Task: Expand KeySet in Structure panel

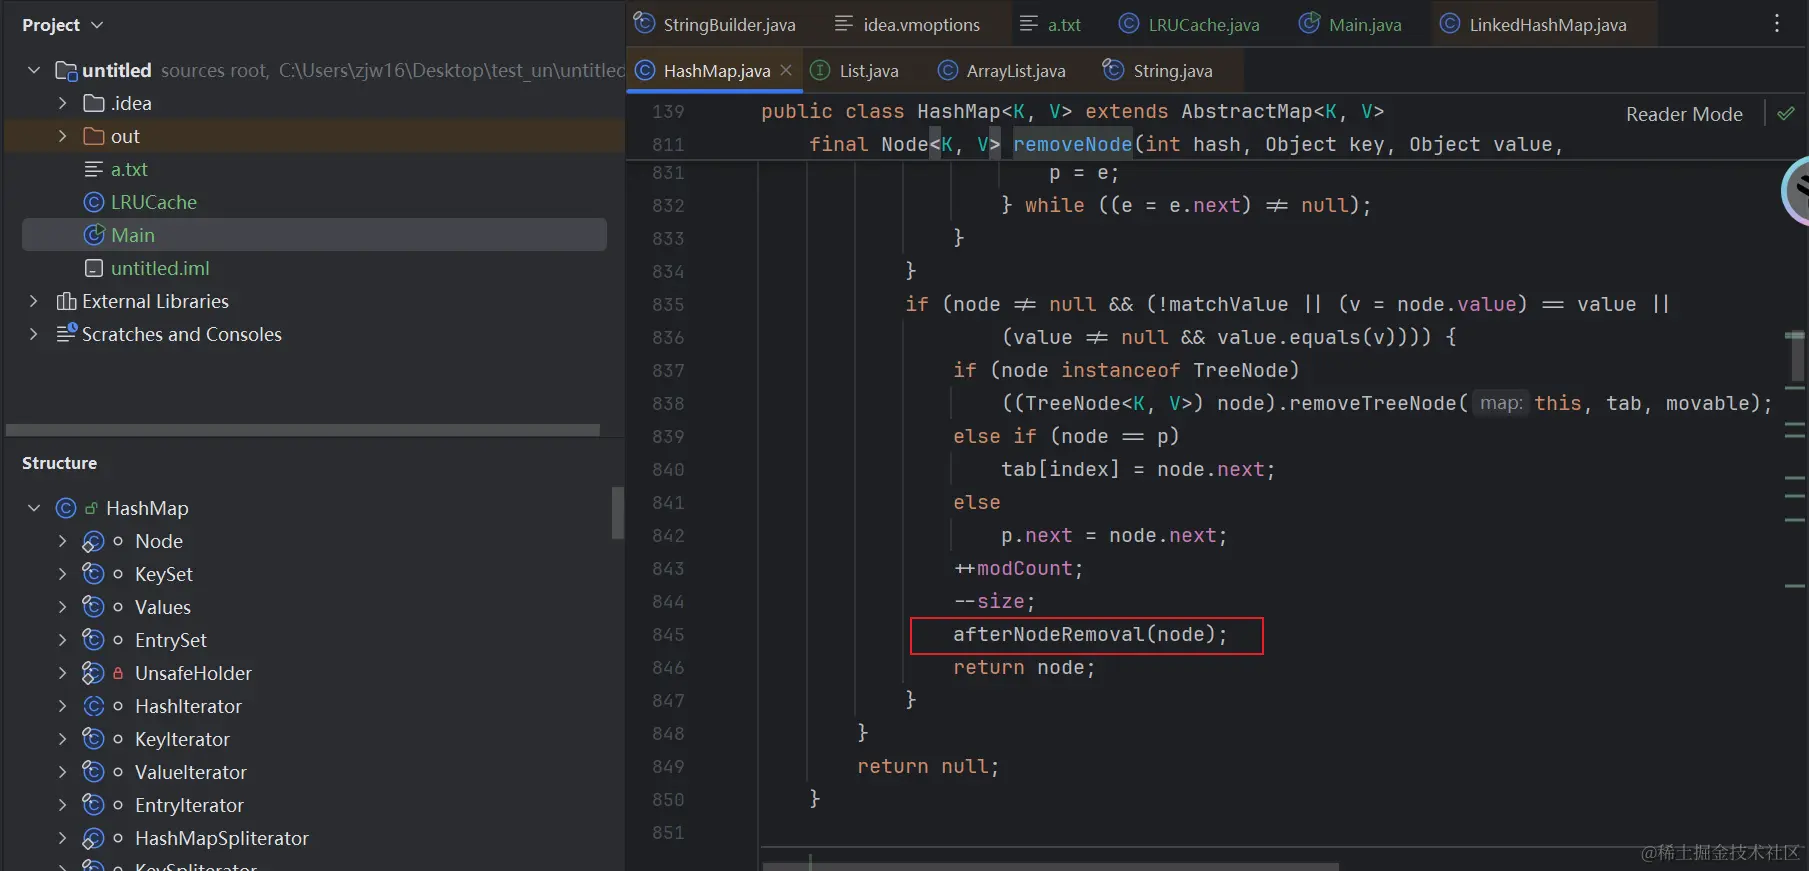Action: [x=62, y=574]
